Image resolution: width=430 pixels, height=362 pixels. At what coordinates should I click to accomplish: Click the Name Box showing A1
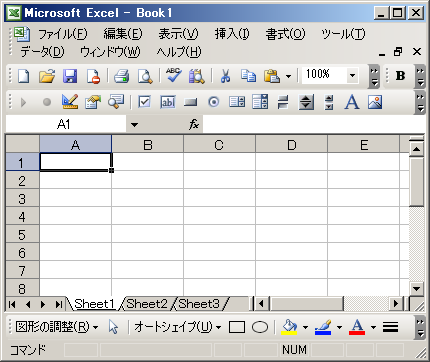click(66, 124)
